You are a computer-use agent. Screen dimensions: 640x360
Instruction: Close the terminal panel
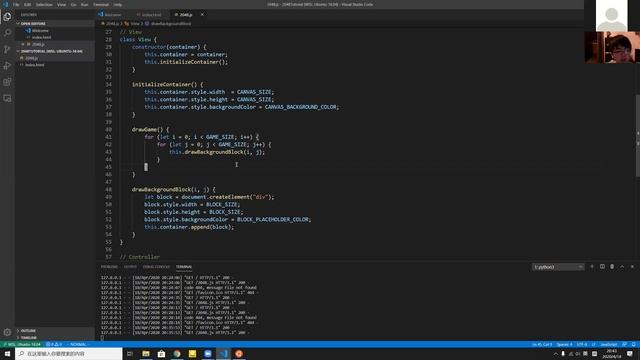pos(632,267)
